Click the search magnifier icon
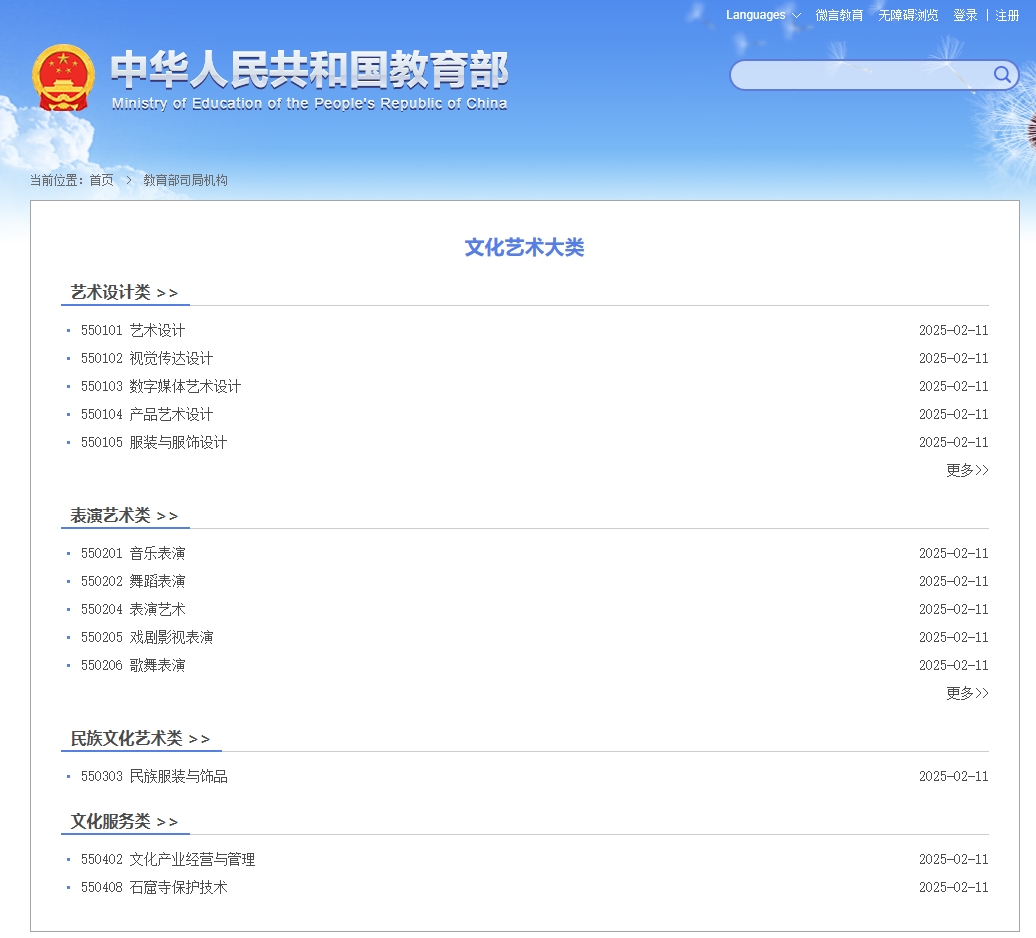 click(1001, 75)
